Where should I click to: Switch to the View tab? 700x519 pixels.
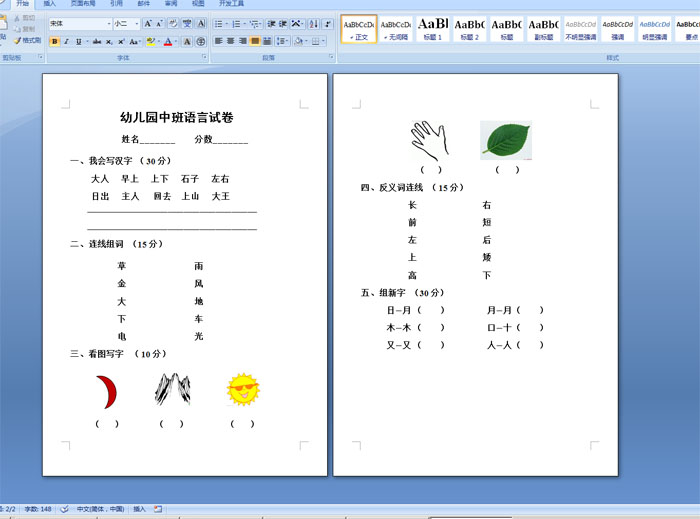point(198,4)
